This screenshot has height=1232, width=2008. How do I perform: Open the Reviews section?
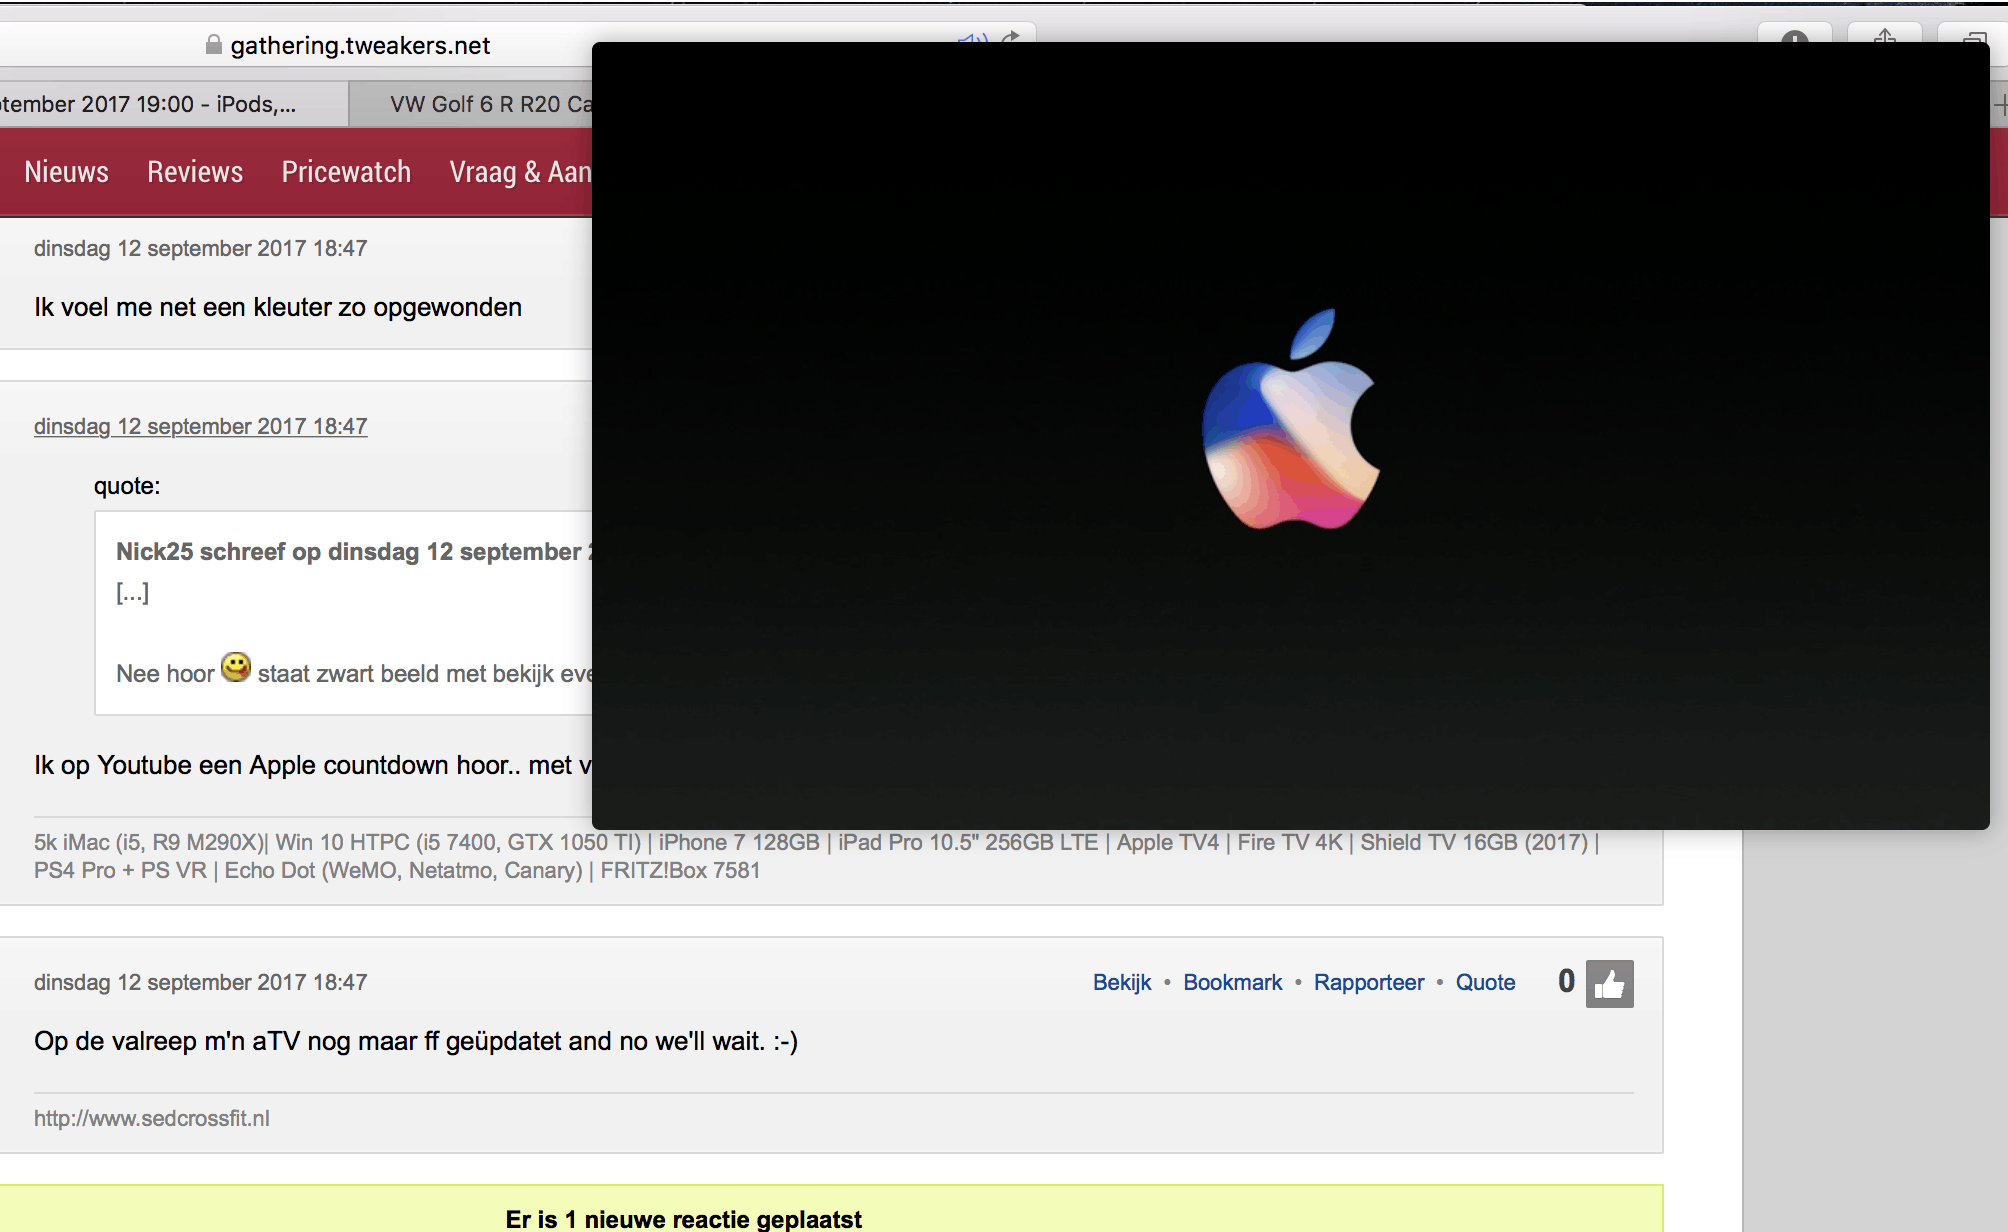coord(195,172)
